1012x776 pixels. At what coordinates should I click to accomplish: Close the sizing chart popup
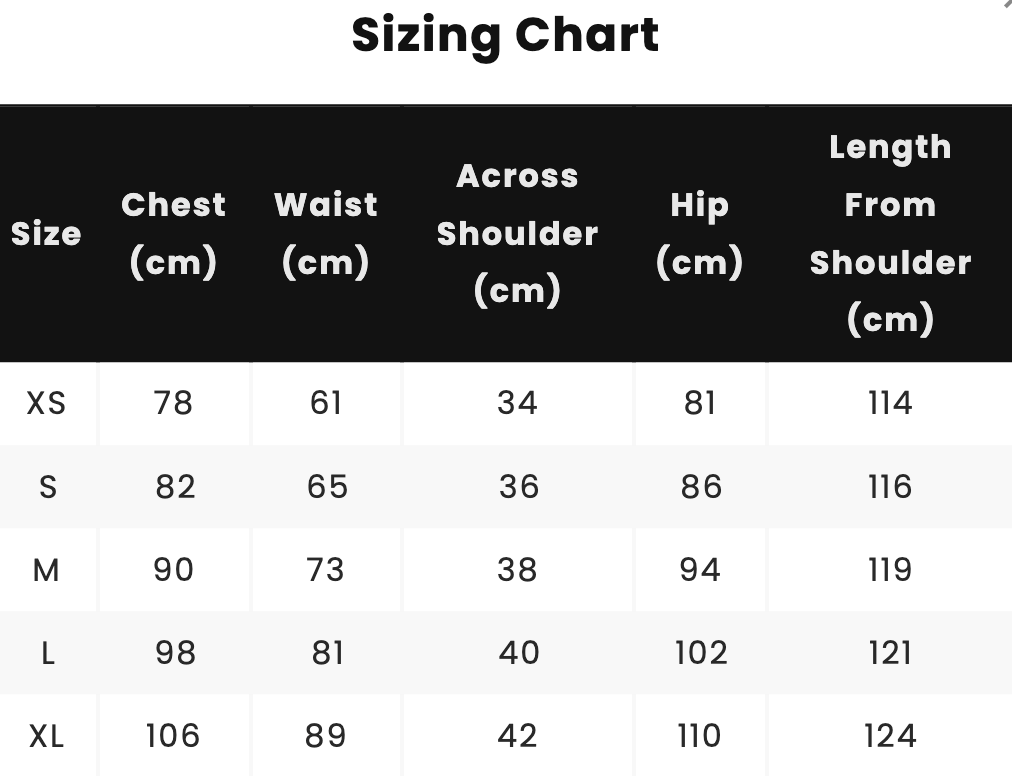click(1007, 3)
